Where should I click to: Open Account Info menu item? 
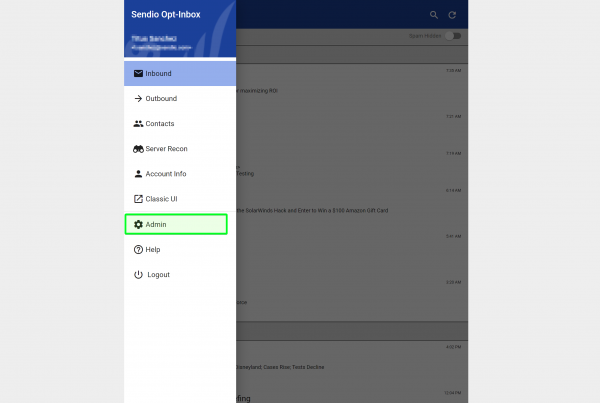(180, 174)
